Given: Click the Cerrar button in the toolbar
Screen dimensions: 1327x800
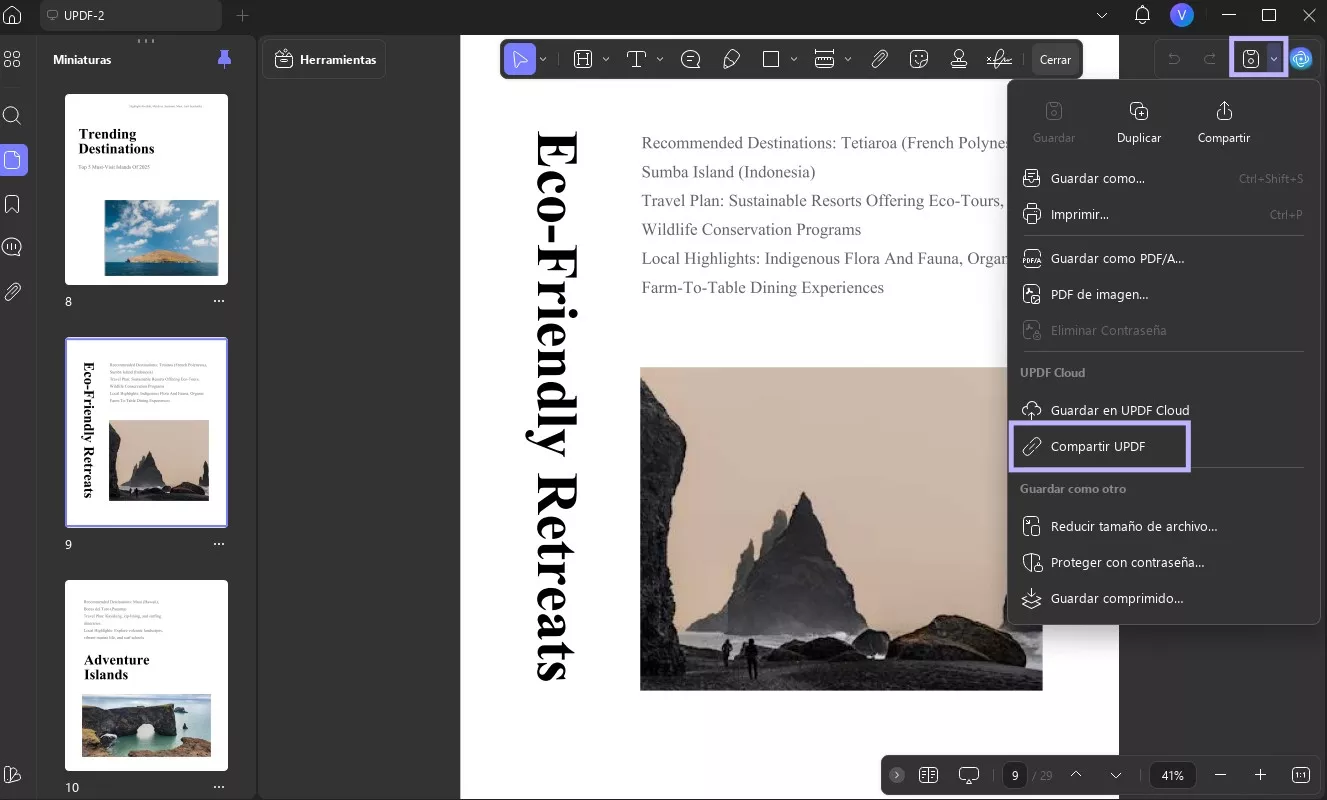Looking at the screenshot, I should (1055, 59).
